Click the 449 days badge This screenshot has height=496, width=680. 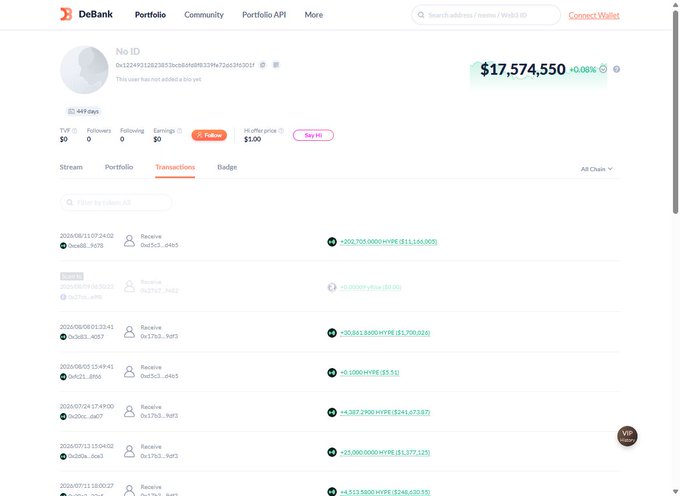(x=83, y=111)
